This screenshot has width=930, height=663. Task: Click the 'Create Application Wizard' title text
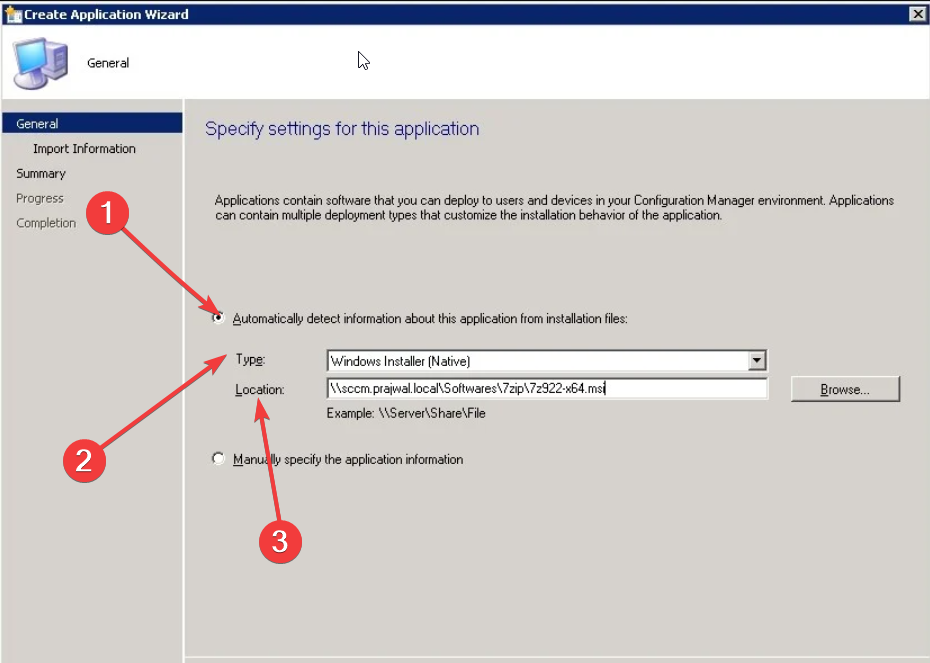pyautogui.click(x=106, y=14)
